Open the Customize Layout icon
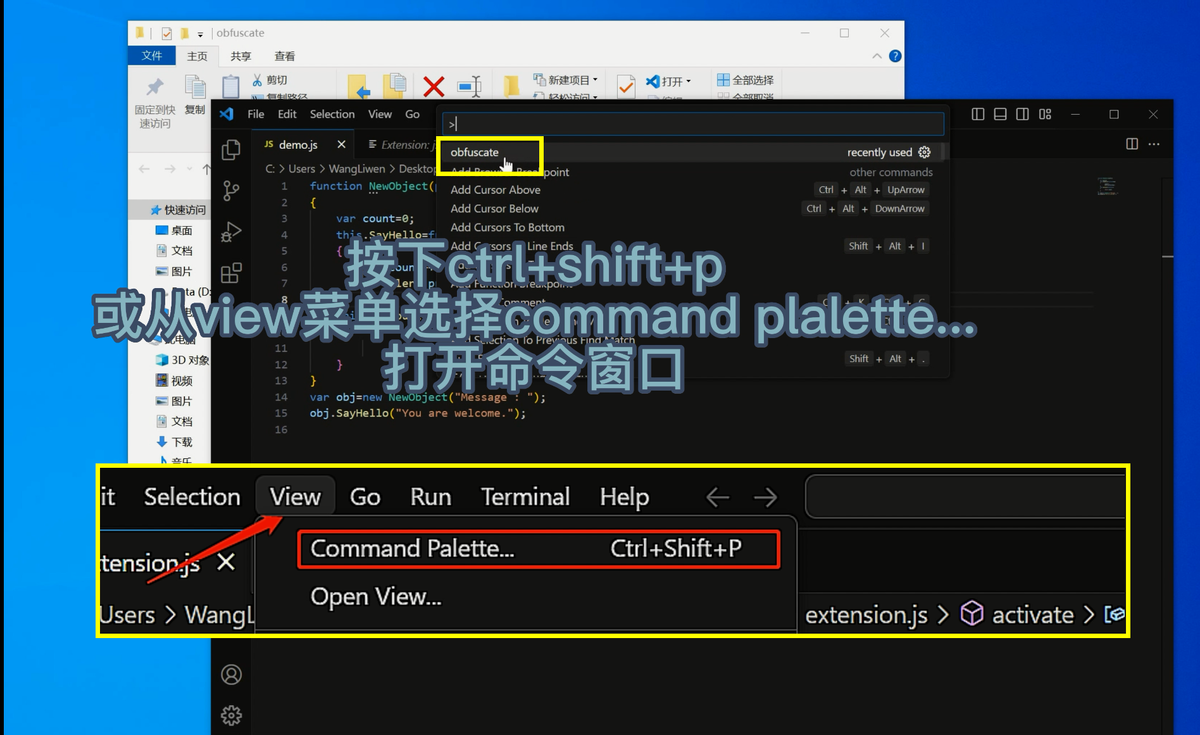1200x735 pixels. point(1044,114)
